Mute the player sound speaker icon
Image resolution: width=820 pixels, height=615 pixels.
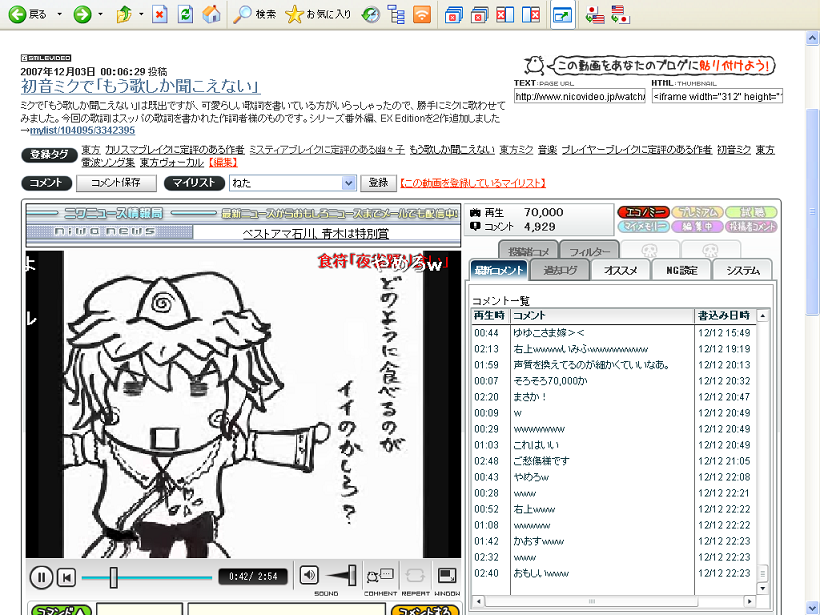pyautogui.click(x=309, y=575)
